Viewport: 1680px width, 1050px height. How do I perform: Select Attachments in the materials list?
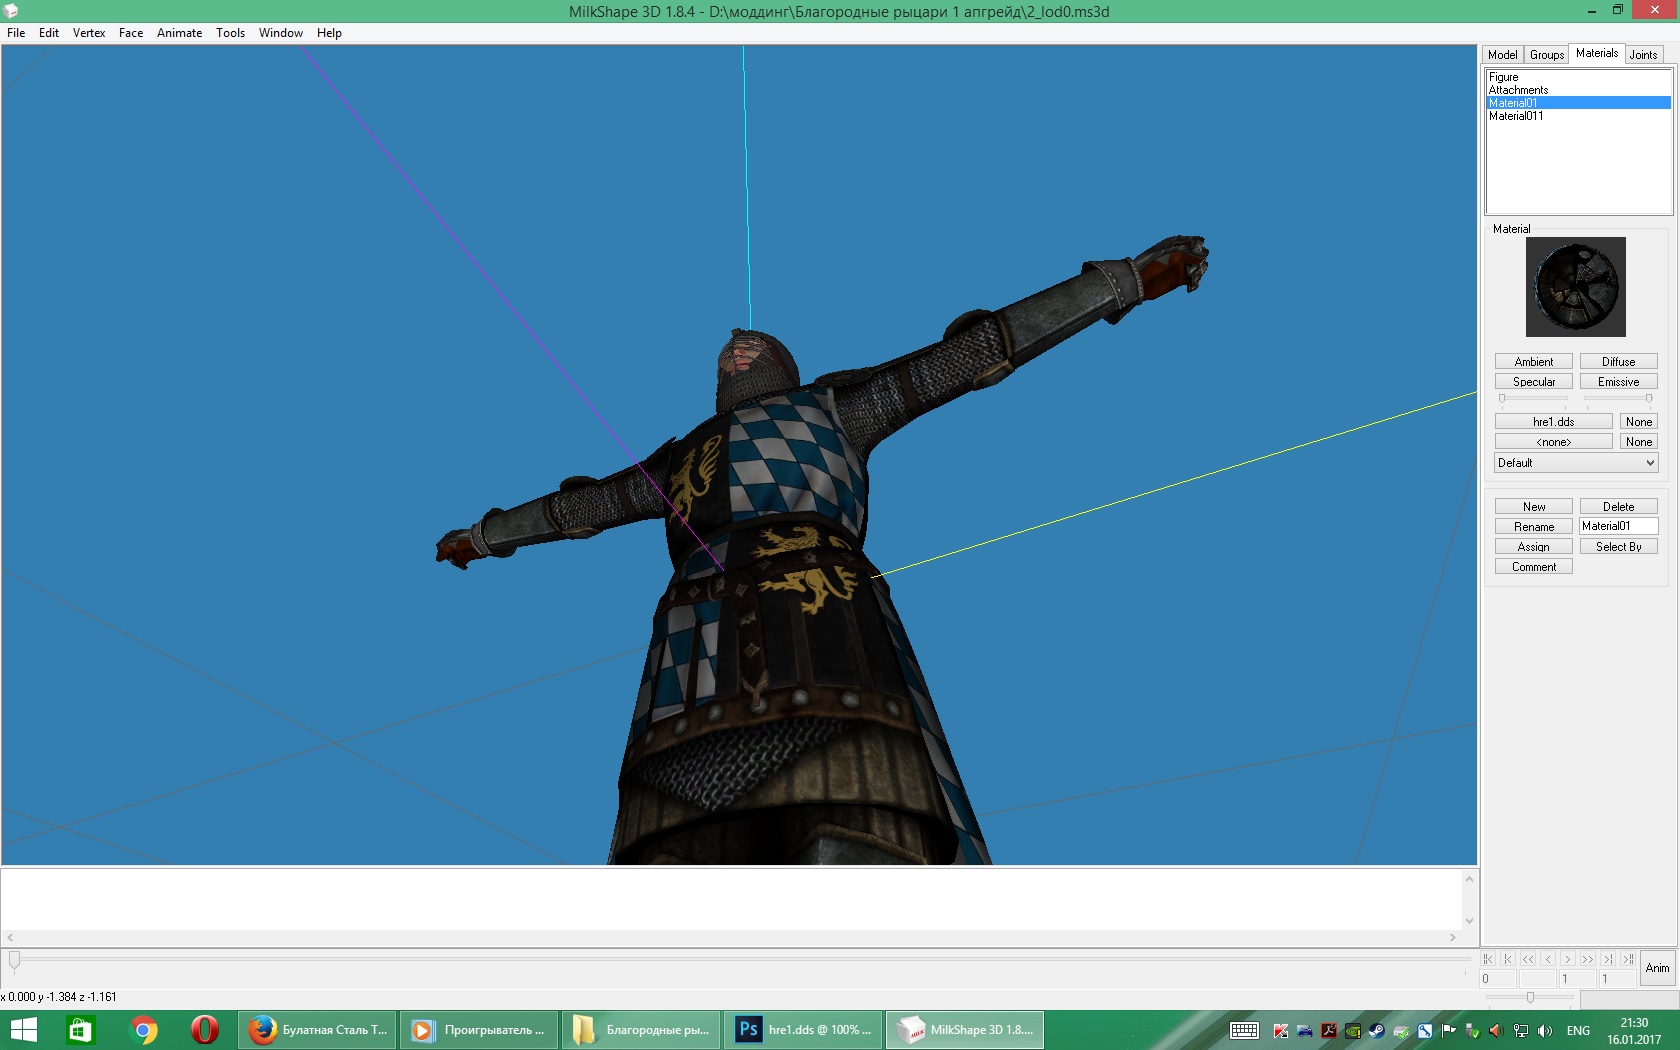point(1578,90)
